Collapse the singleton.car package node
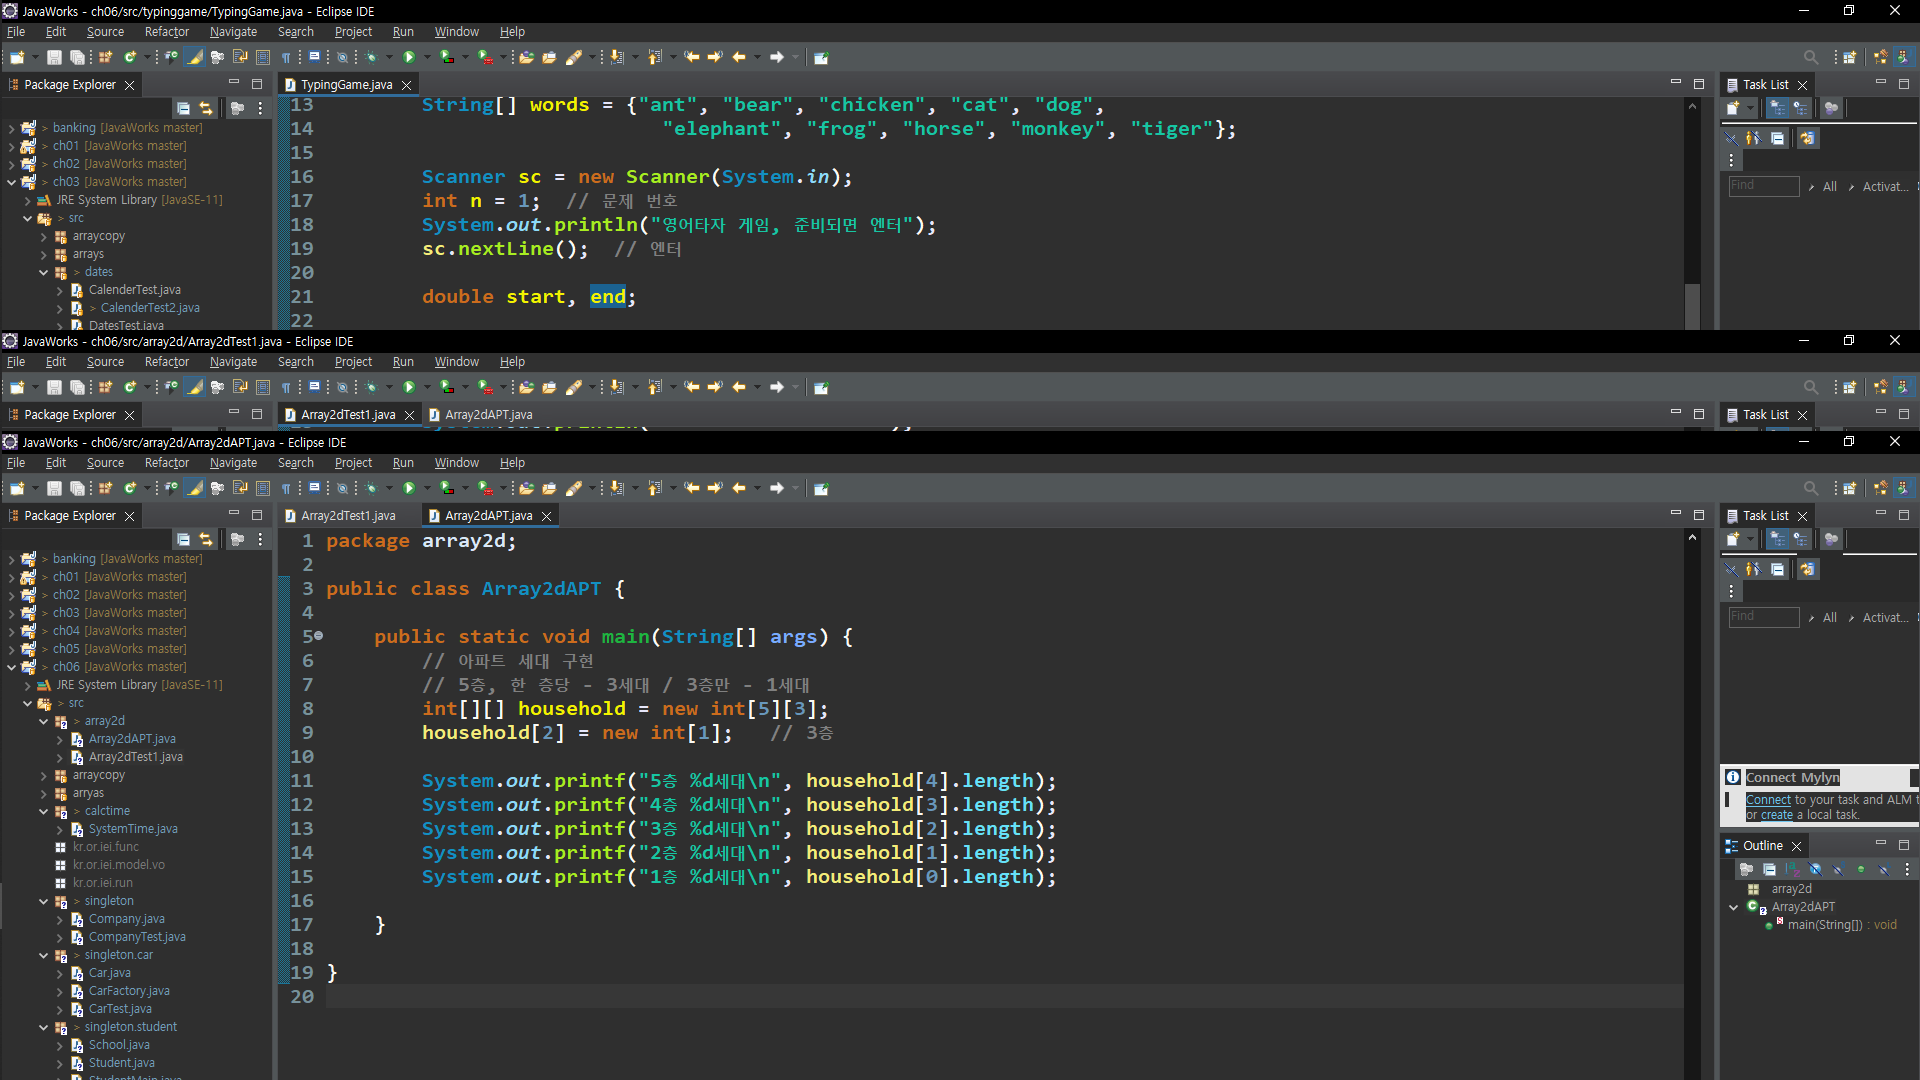This screenshot has width=1920, height=1080. coord(44,955)
